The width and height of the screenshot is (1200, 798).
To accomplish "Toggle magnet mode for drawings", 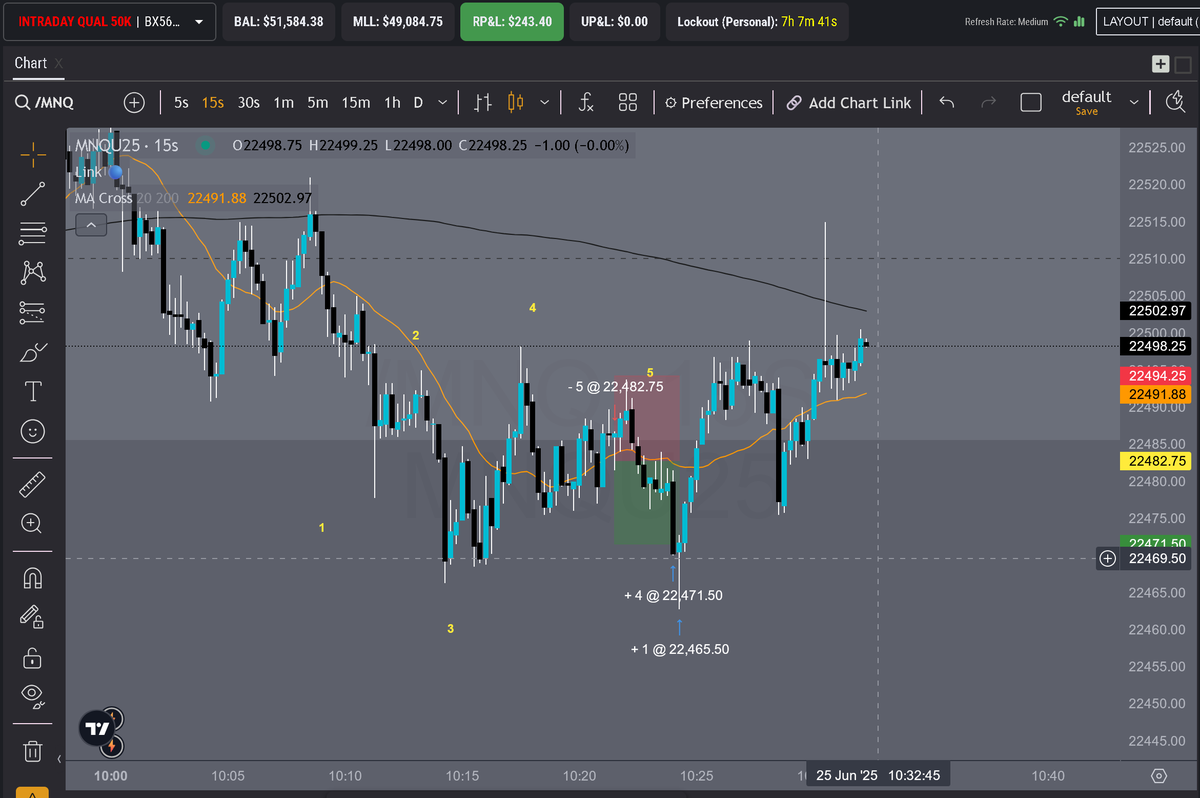I will click(33, 578).
